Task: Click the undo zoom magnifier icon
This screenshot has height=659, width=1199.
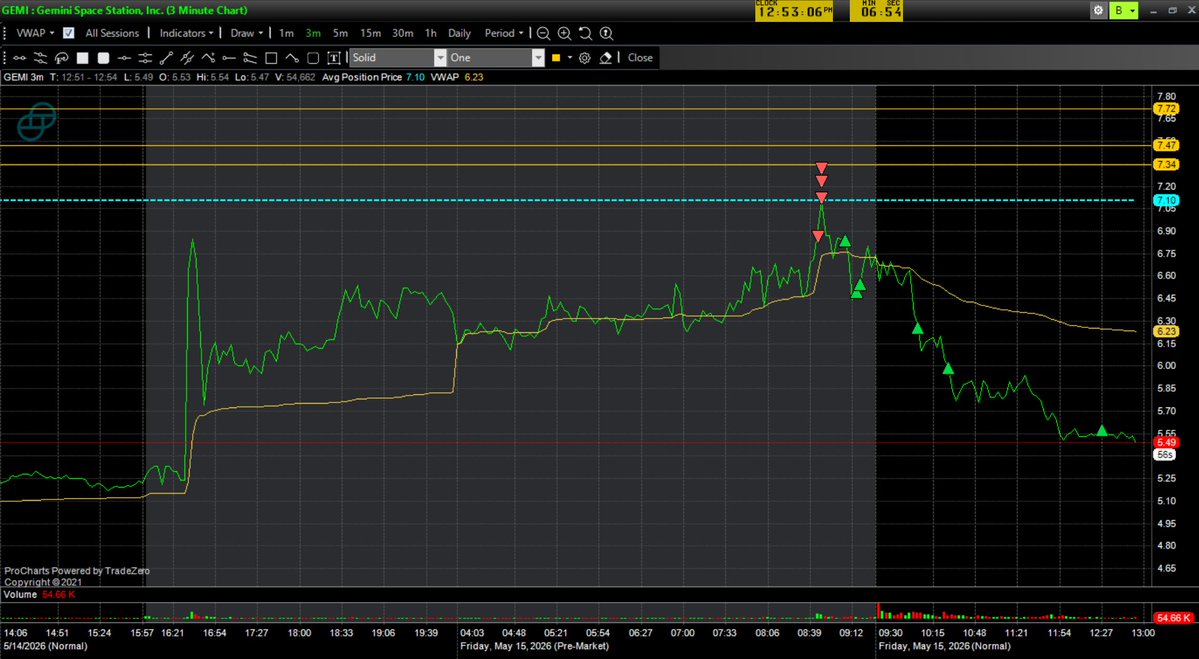Action: coord(585,34)
